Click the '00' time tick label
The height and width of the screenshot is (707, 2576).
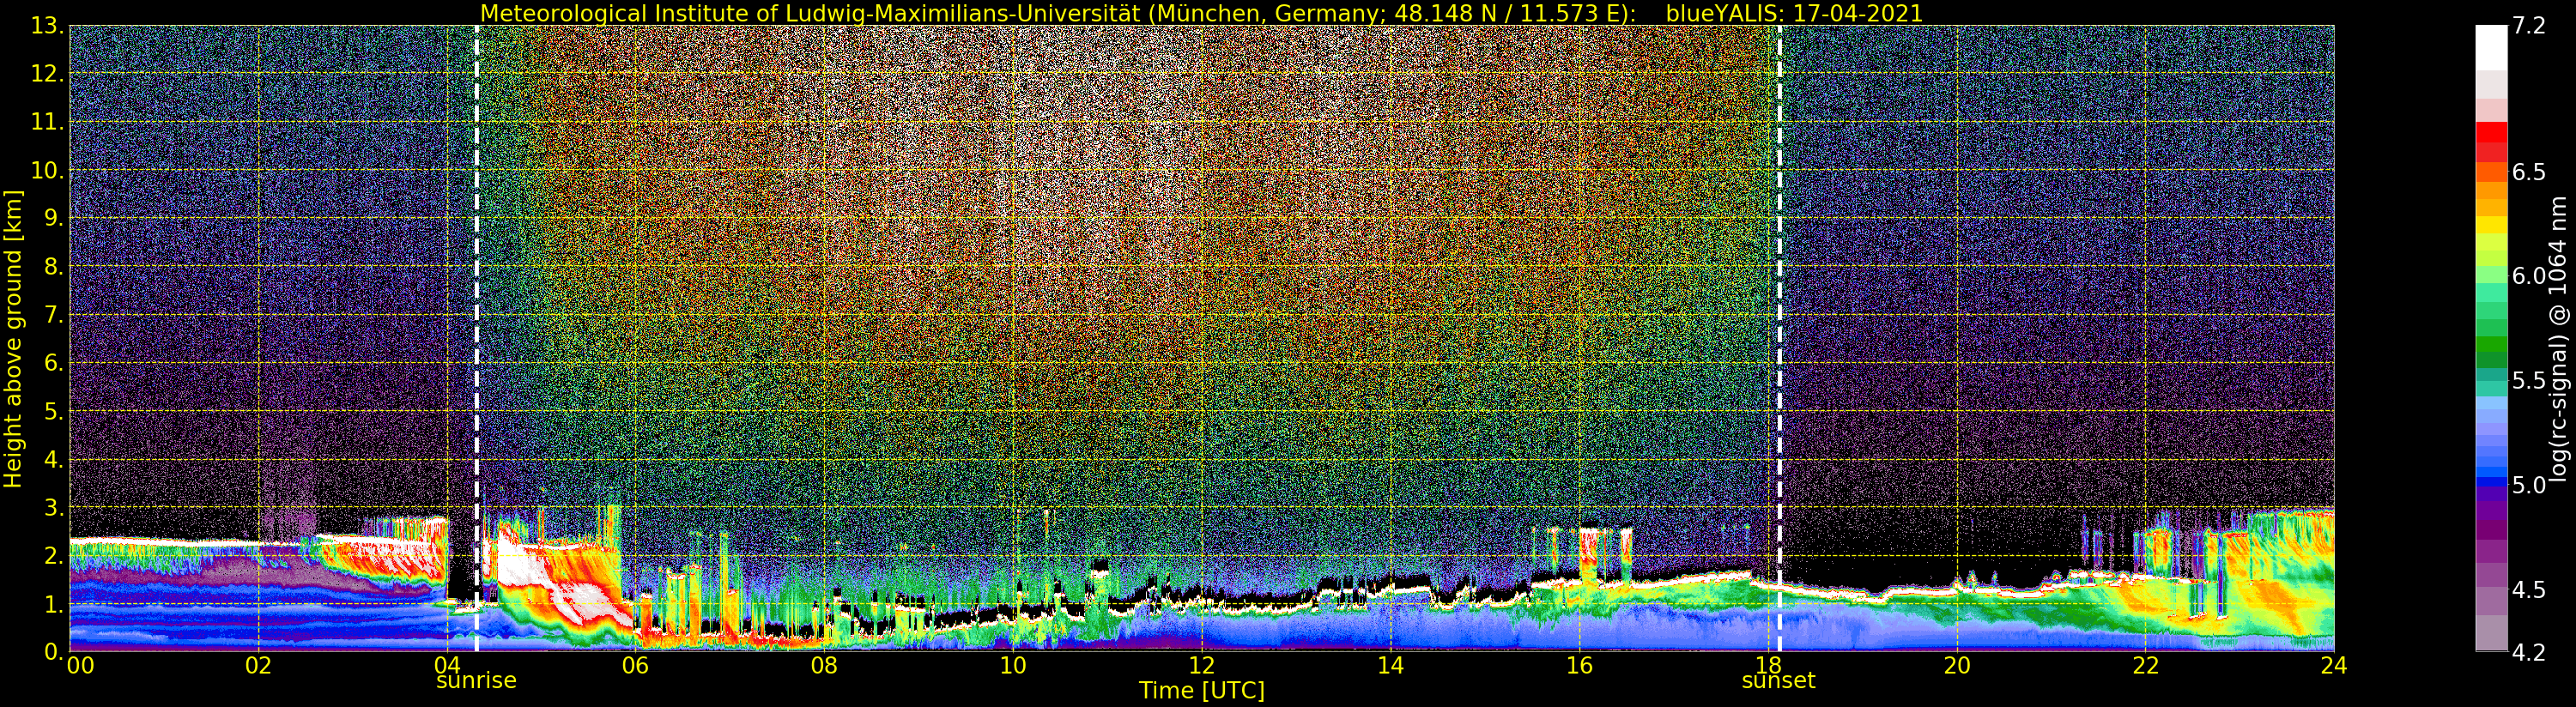click(80, 665)
